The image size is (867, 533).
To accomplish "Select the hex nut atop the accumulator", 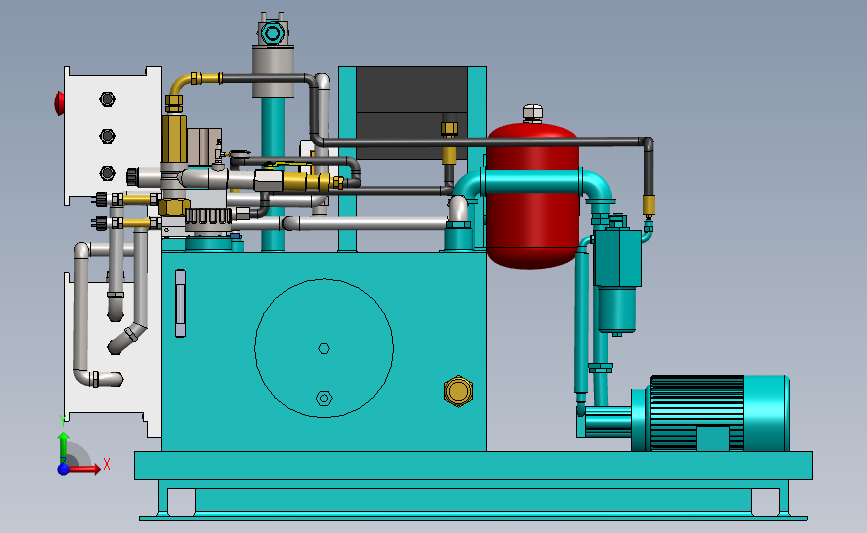I will pos(532,113).
